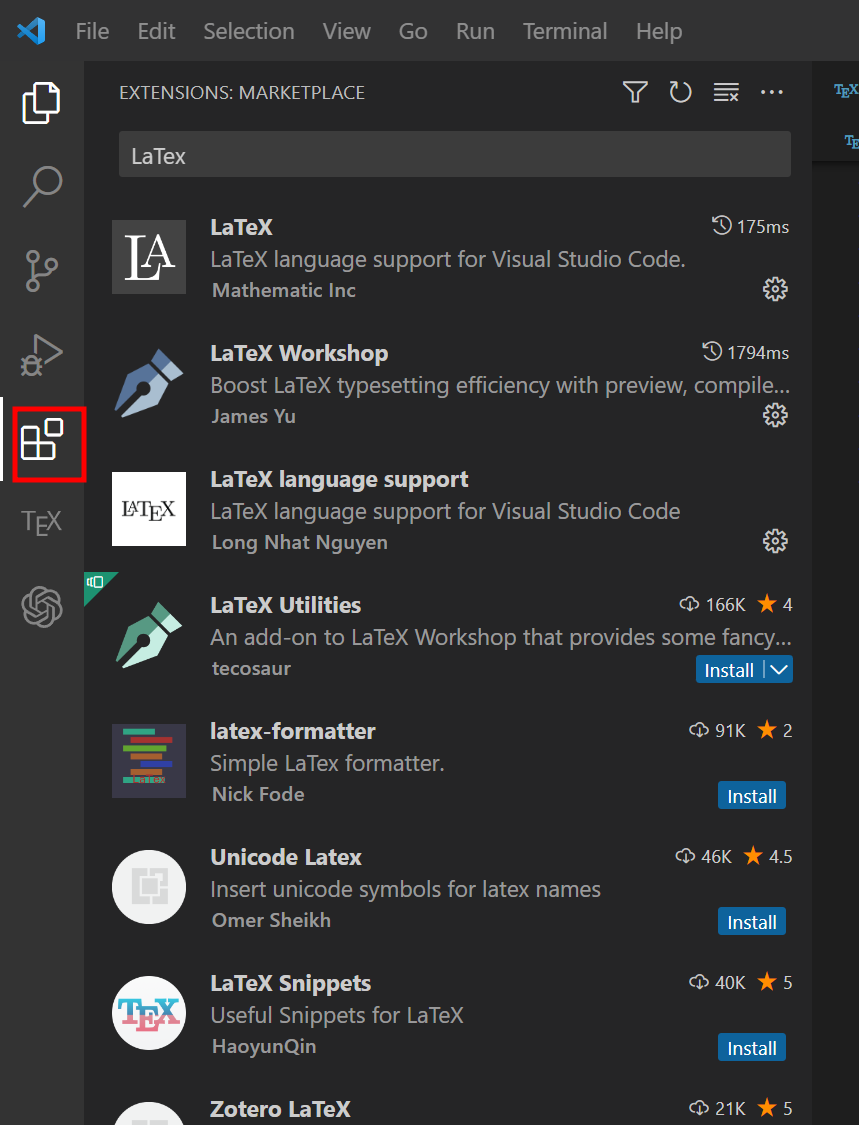
Task: Open the Selection menu
Action: pos(249,32)
